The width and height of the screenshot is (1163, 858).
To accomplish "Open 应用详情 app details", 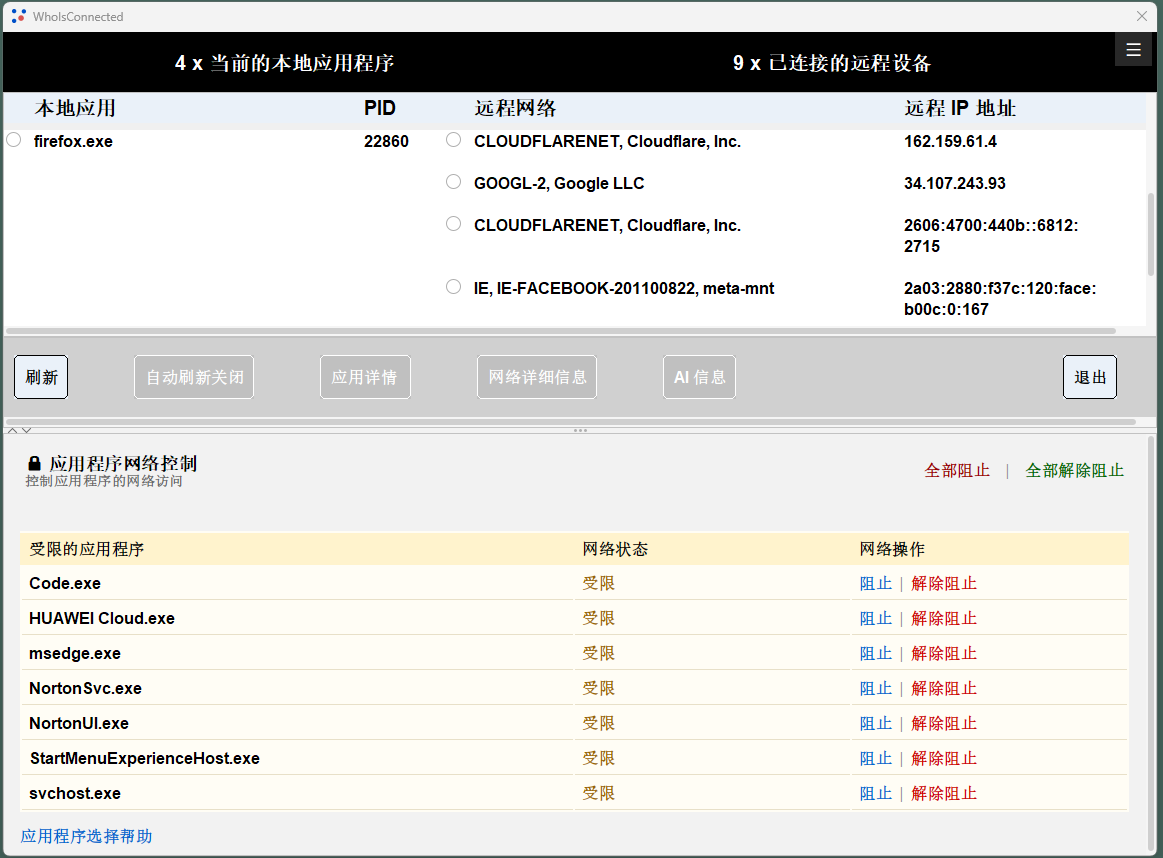I will pyautogui.click(x=365, y=377).
